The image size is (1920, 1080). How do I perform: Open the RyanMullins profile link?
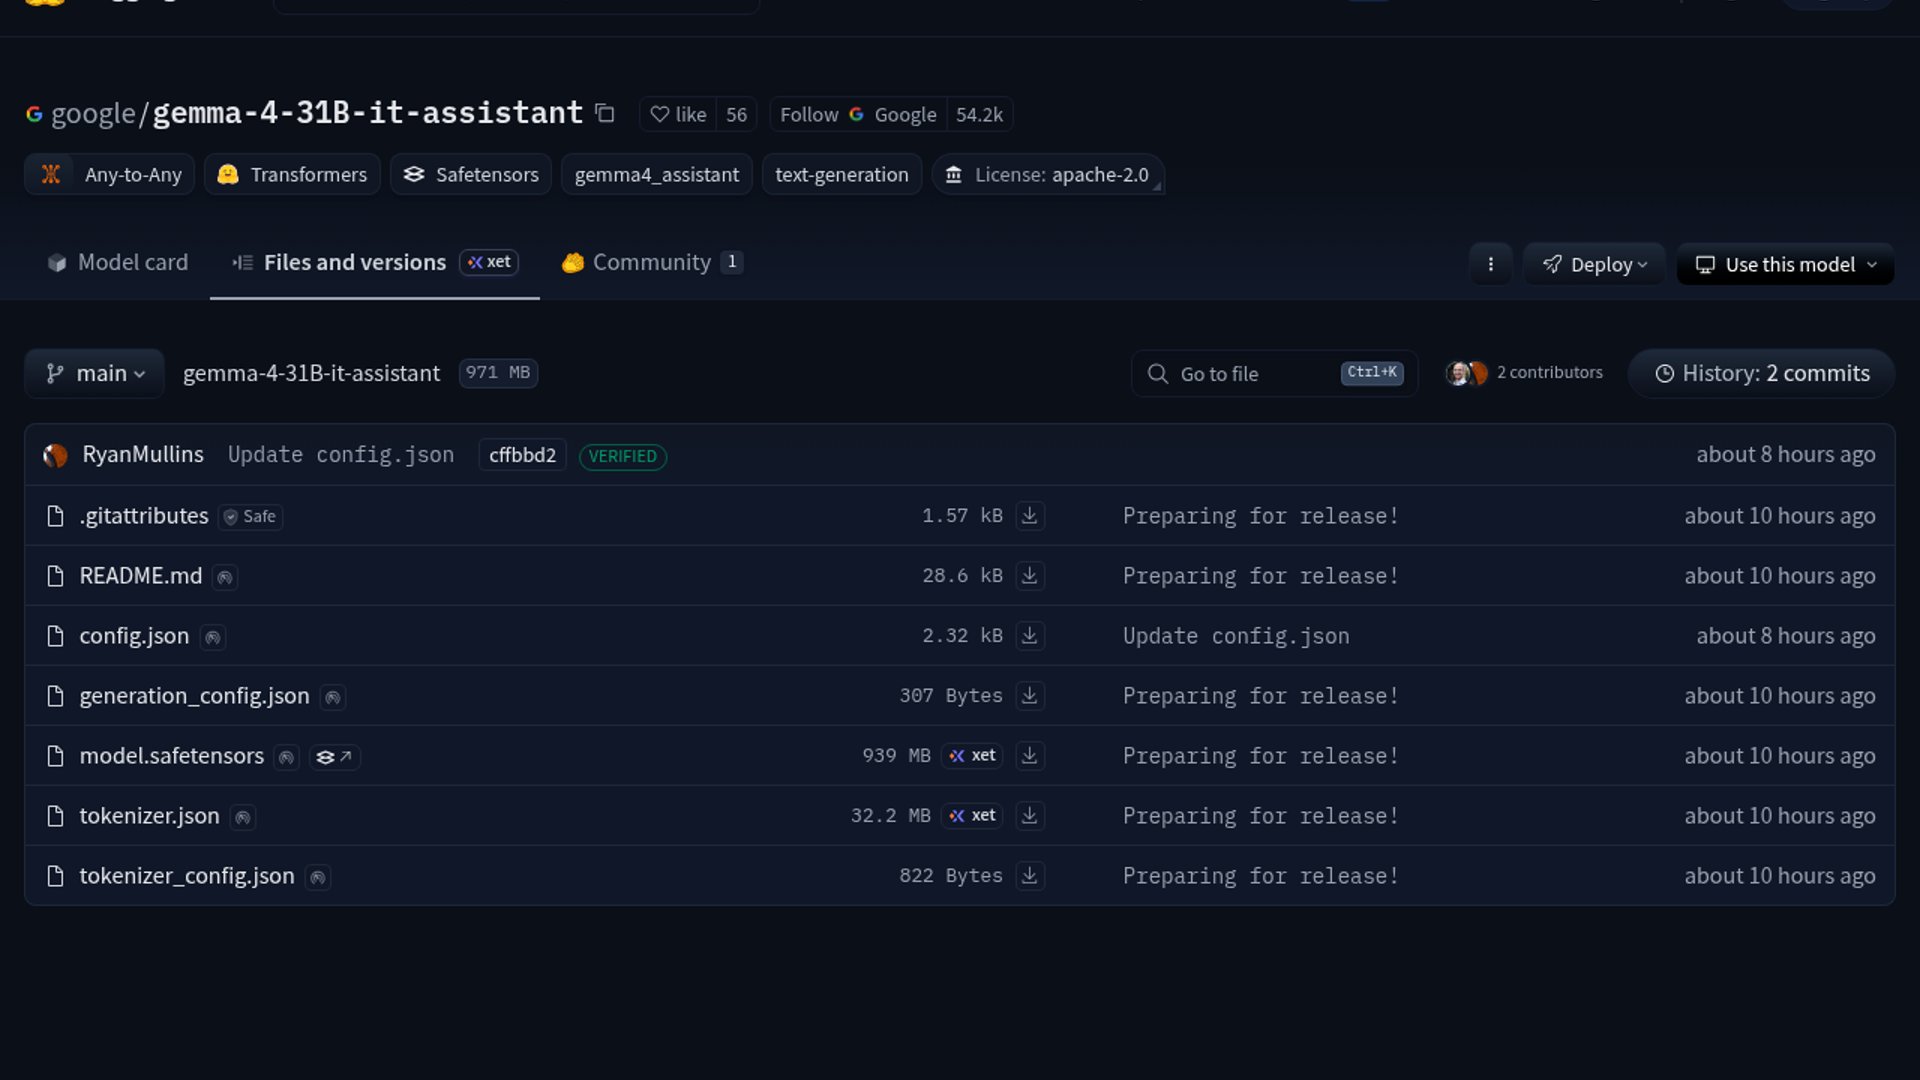pyautogui.click(x=143, y=455)
